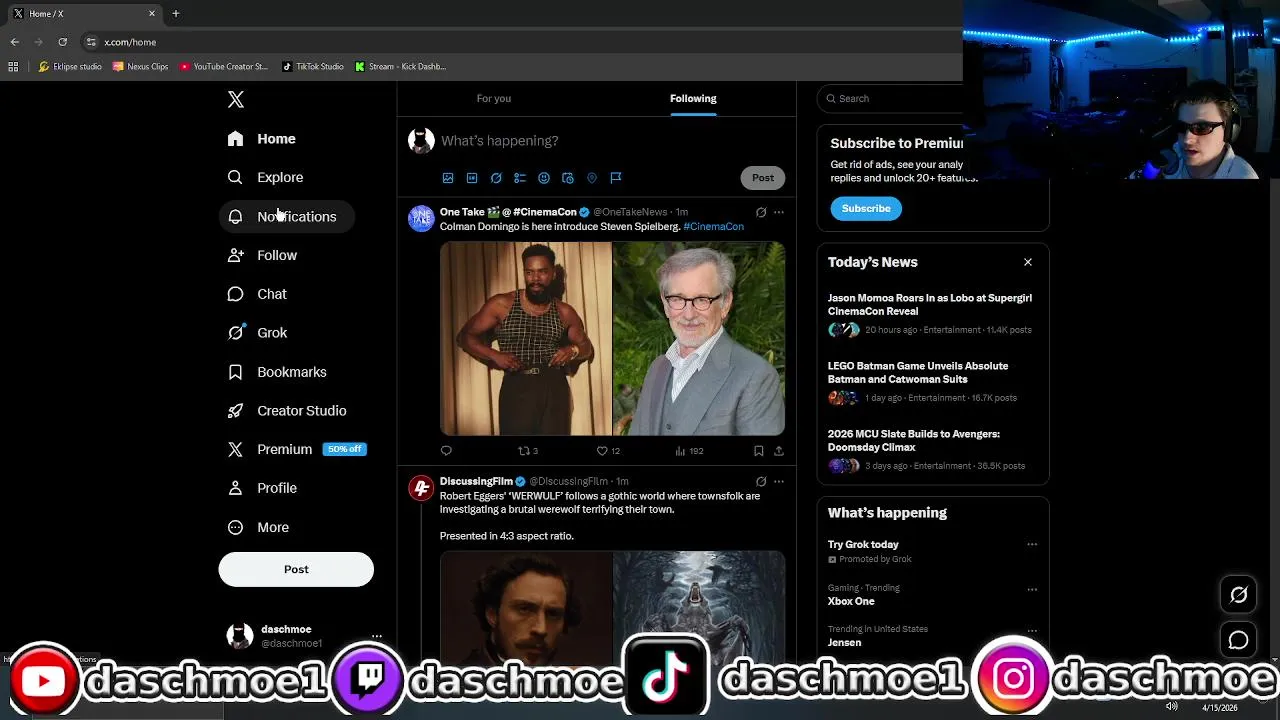Tag location icon in the composer
Image resolution: width=1280 pixels, height=720 pixels.
[592, 178]
